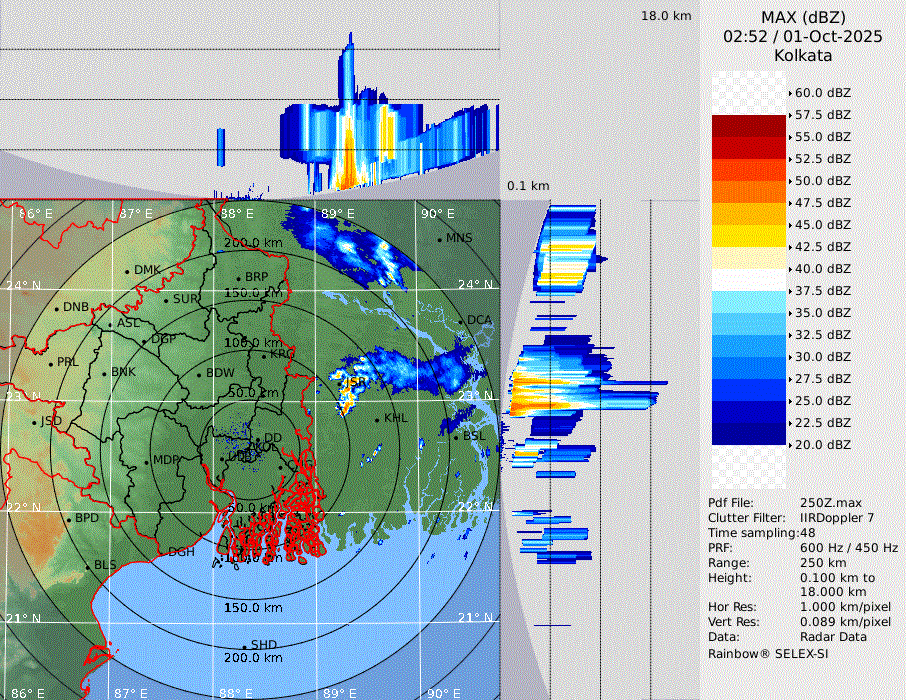Click the 18.0 km height label
The height and width of the screenshot is (700, 906).
point(666,16)
